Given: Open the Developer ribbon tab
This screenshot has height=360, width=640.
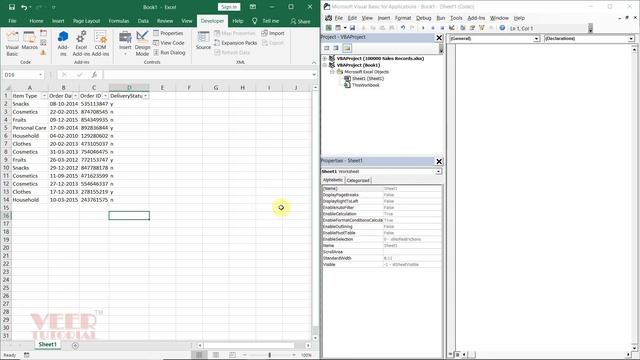Looking at the screenshot, I should 212,21.
